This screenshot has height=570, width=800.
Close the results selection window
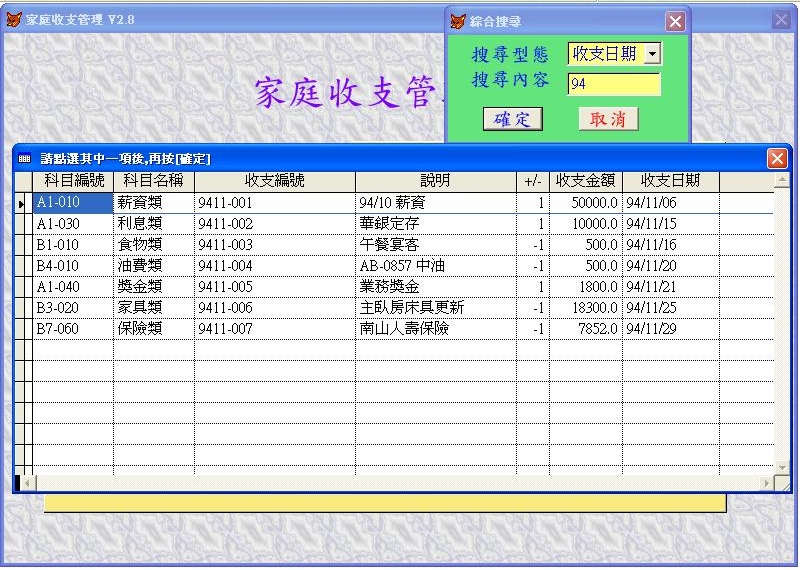[777, 159]
